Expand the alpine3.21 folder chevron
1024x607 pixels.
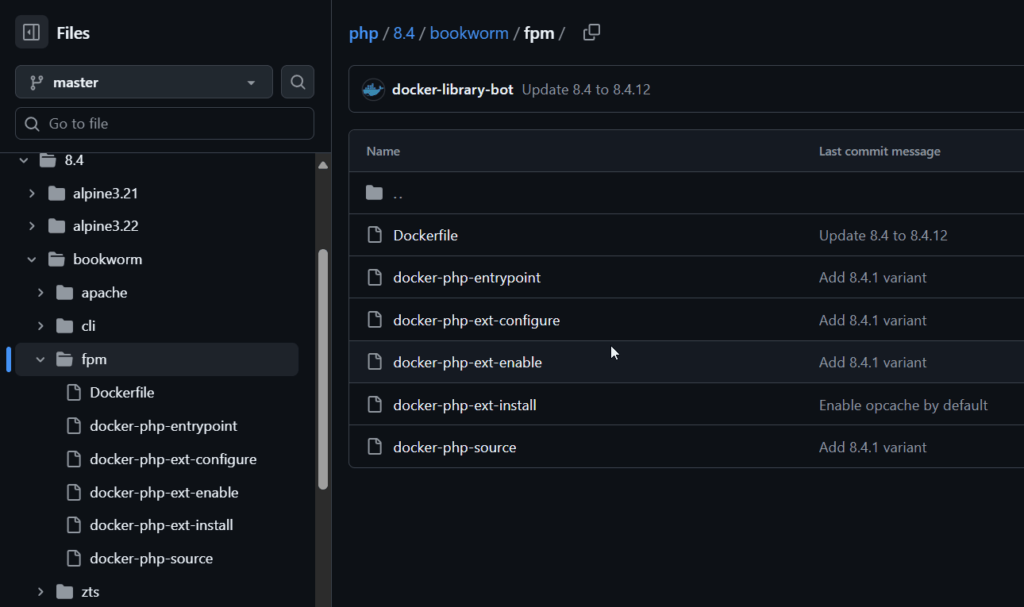tap(32, 193)
